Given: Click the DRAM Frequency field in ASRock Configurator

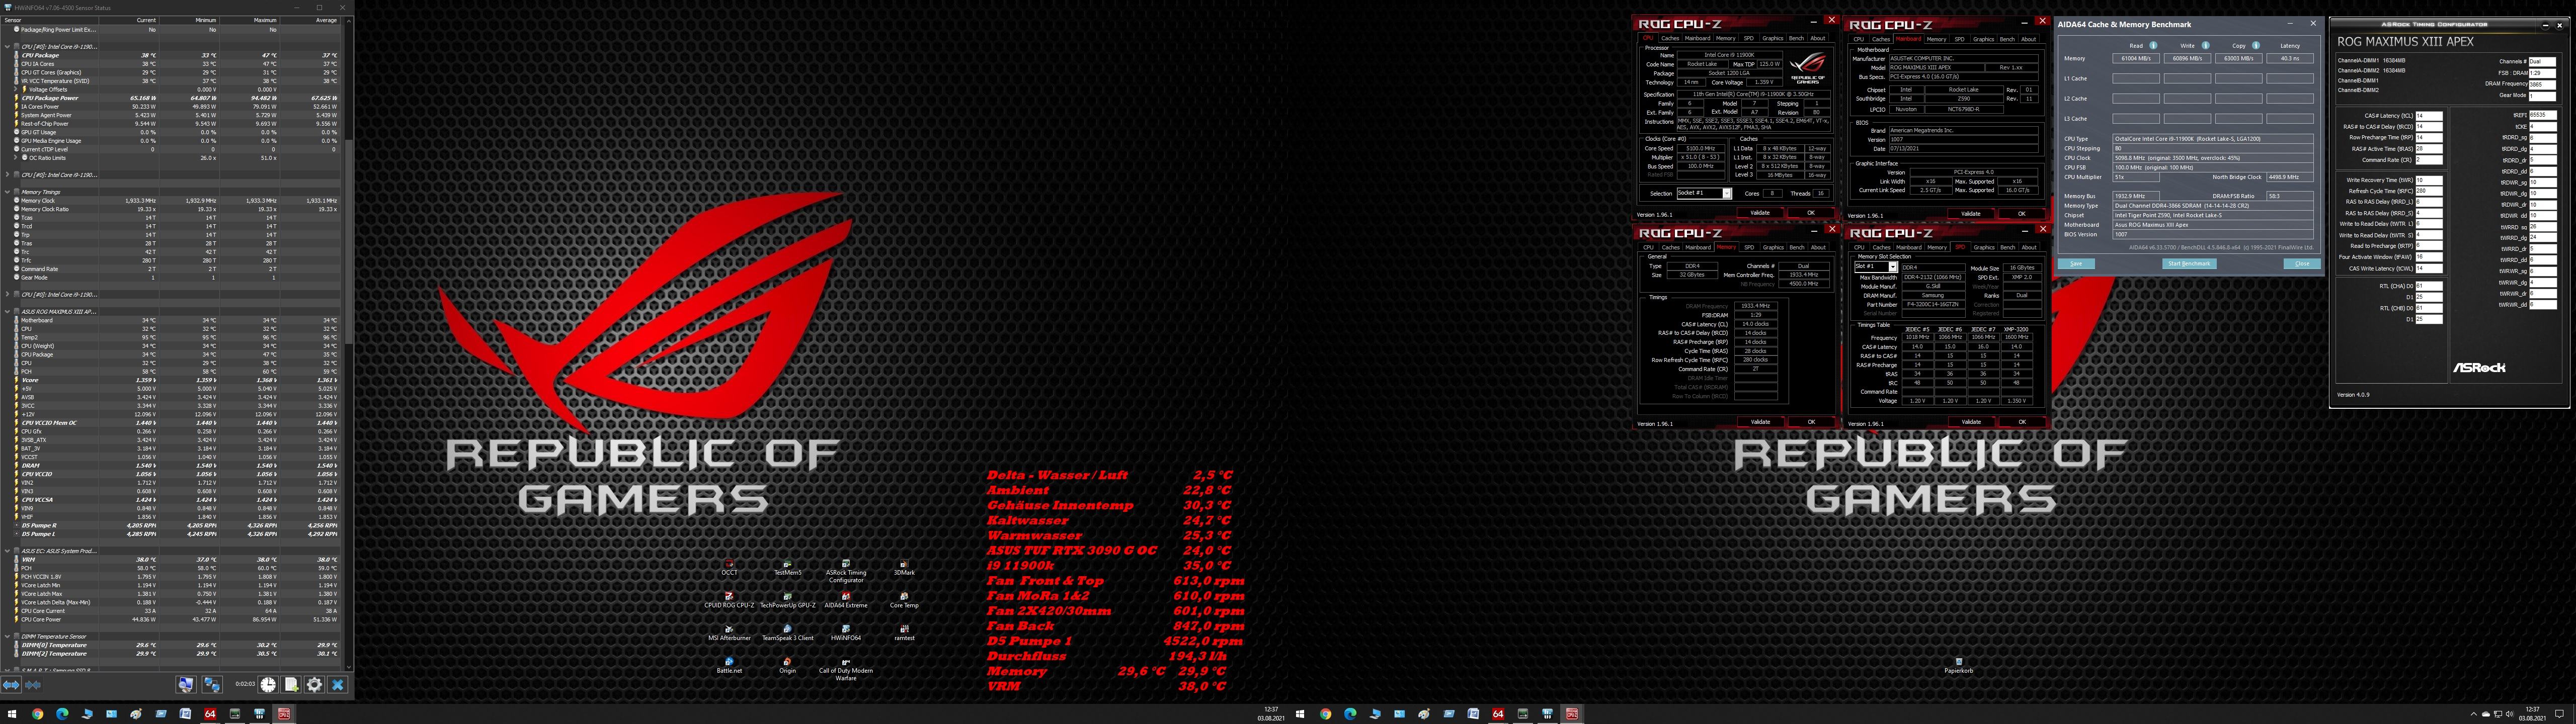Looking at the screenshot, I should tap(2543, 84).
